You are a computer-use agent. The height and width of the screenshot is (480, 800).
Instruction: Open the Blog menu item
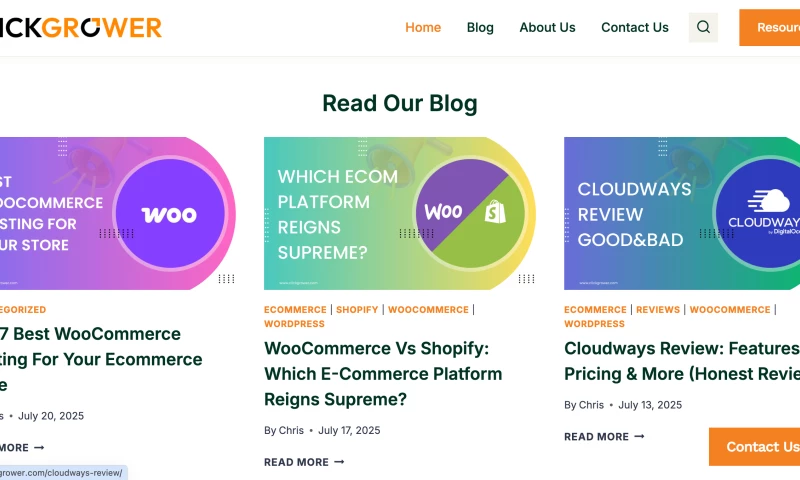tap(480, 27)
